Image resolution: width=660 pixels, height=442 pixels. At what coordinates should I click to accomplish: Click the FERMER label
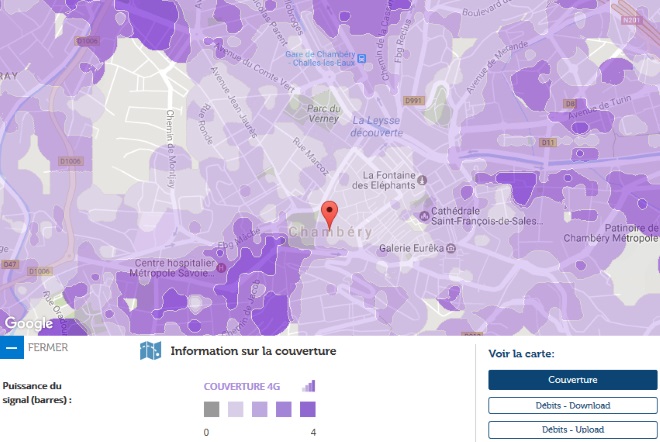tap(48, 348)
